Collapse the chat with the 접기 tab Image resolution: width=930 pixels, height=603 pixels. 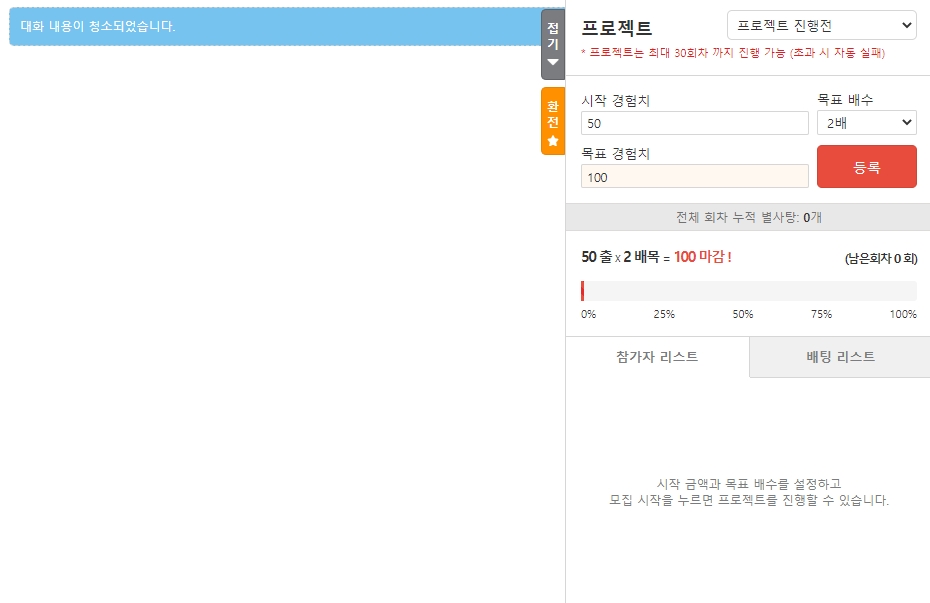553,44
